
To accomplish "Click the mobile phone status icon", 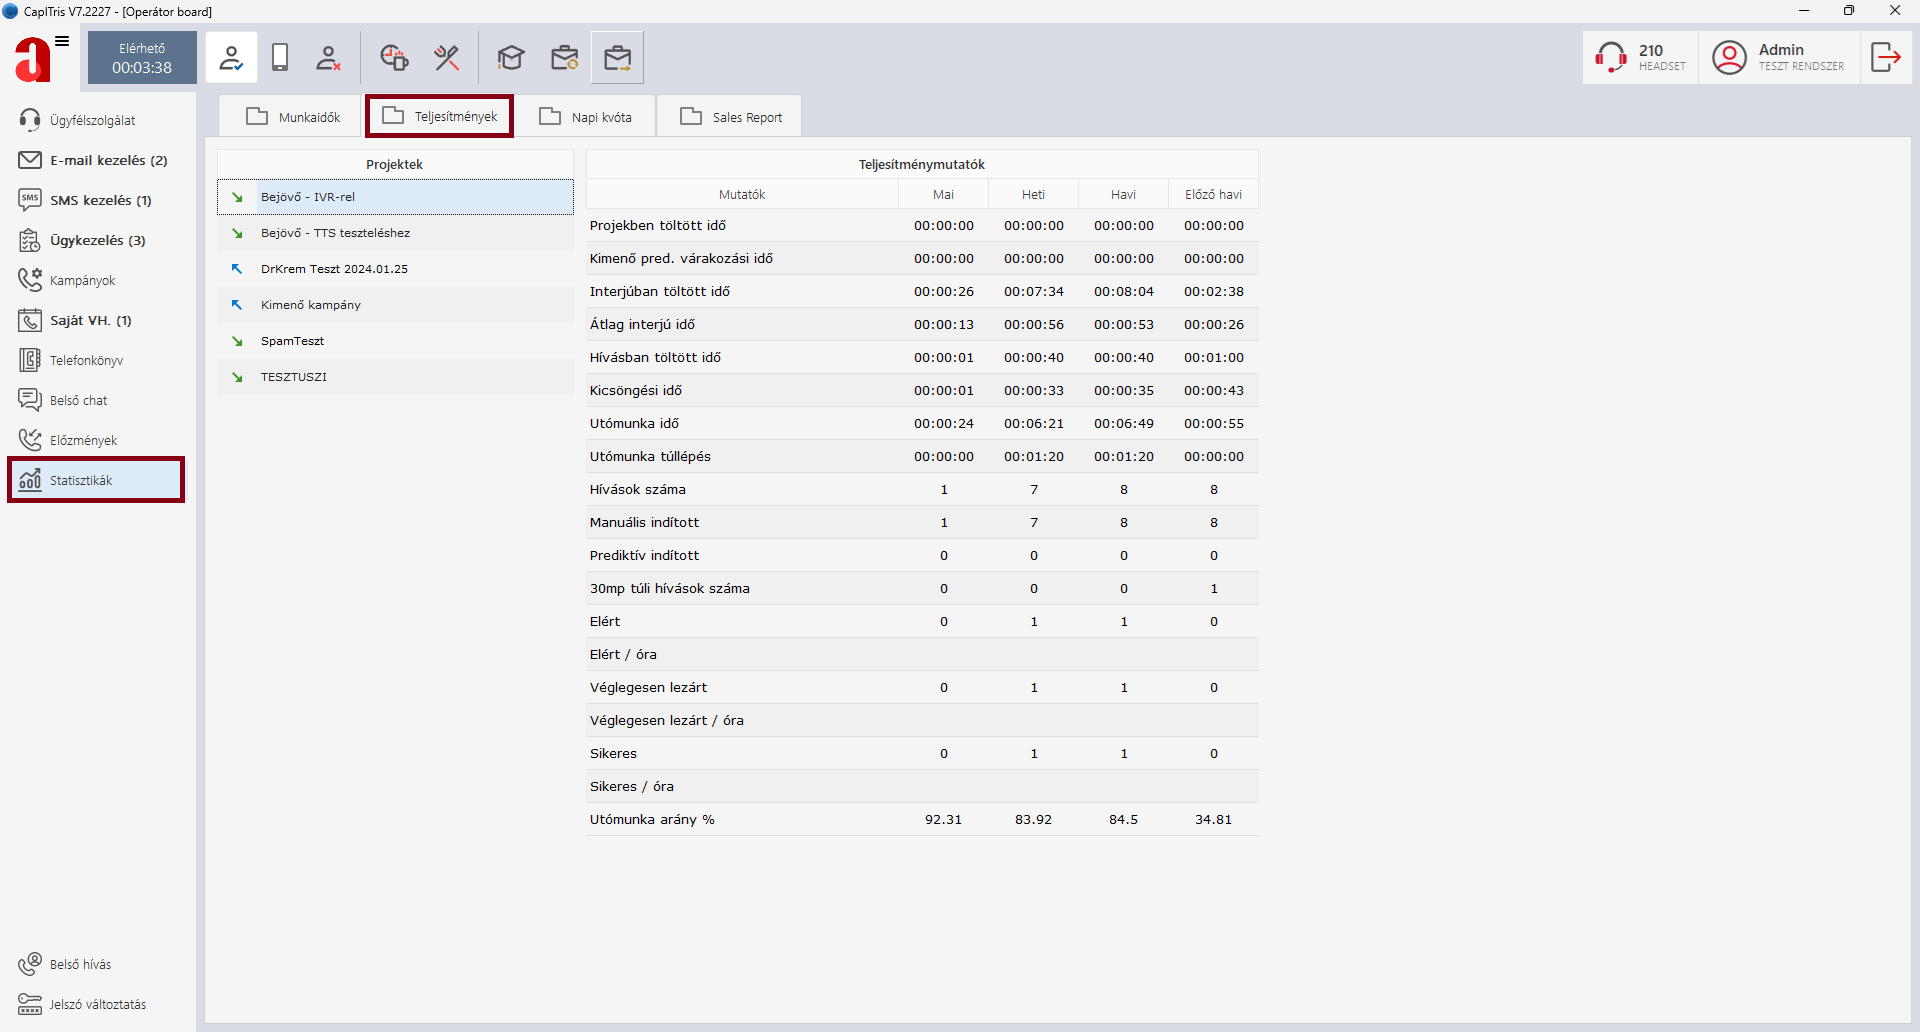I will tap(280, 58).
